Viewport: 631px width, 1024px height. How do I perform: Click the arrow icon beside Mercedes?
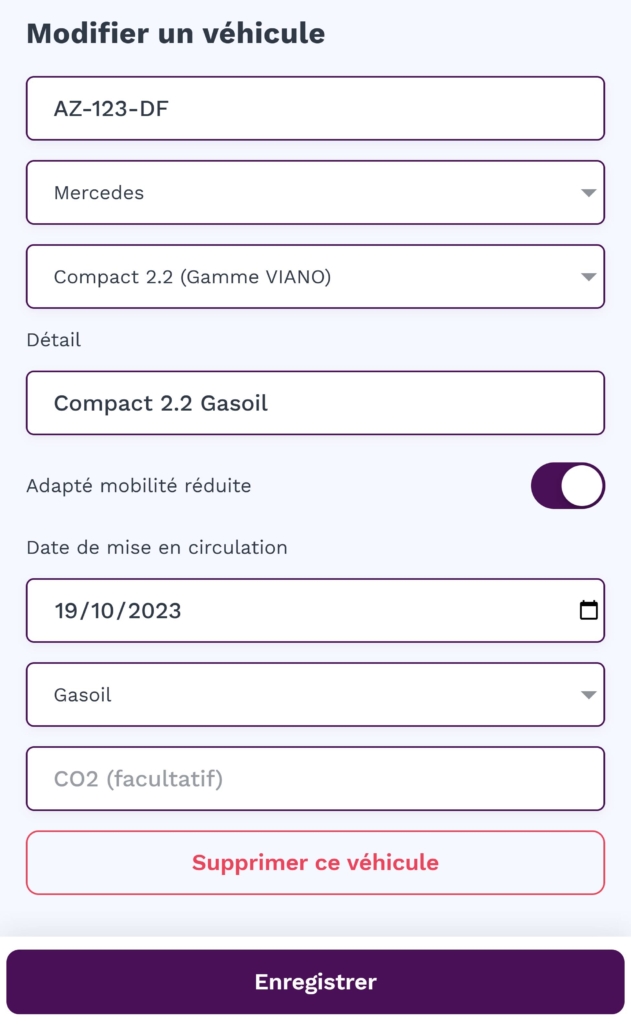point(589,193)
